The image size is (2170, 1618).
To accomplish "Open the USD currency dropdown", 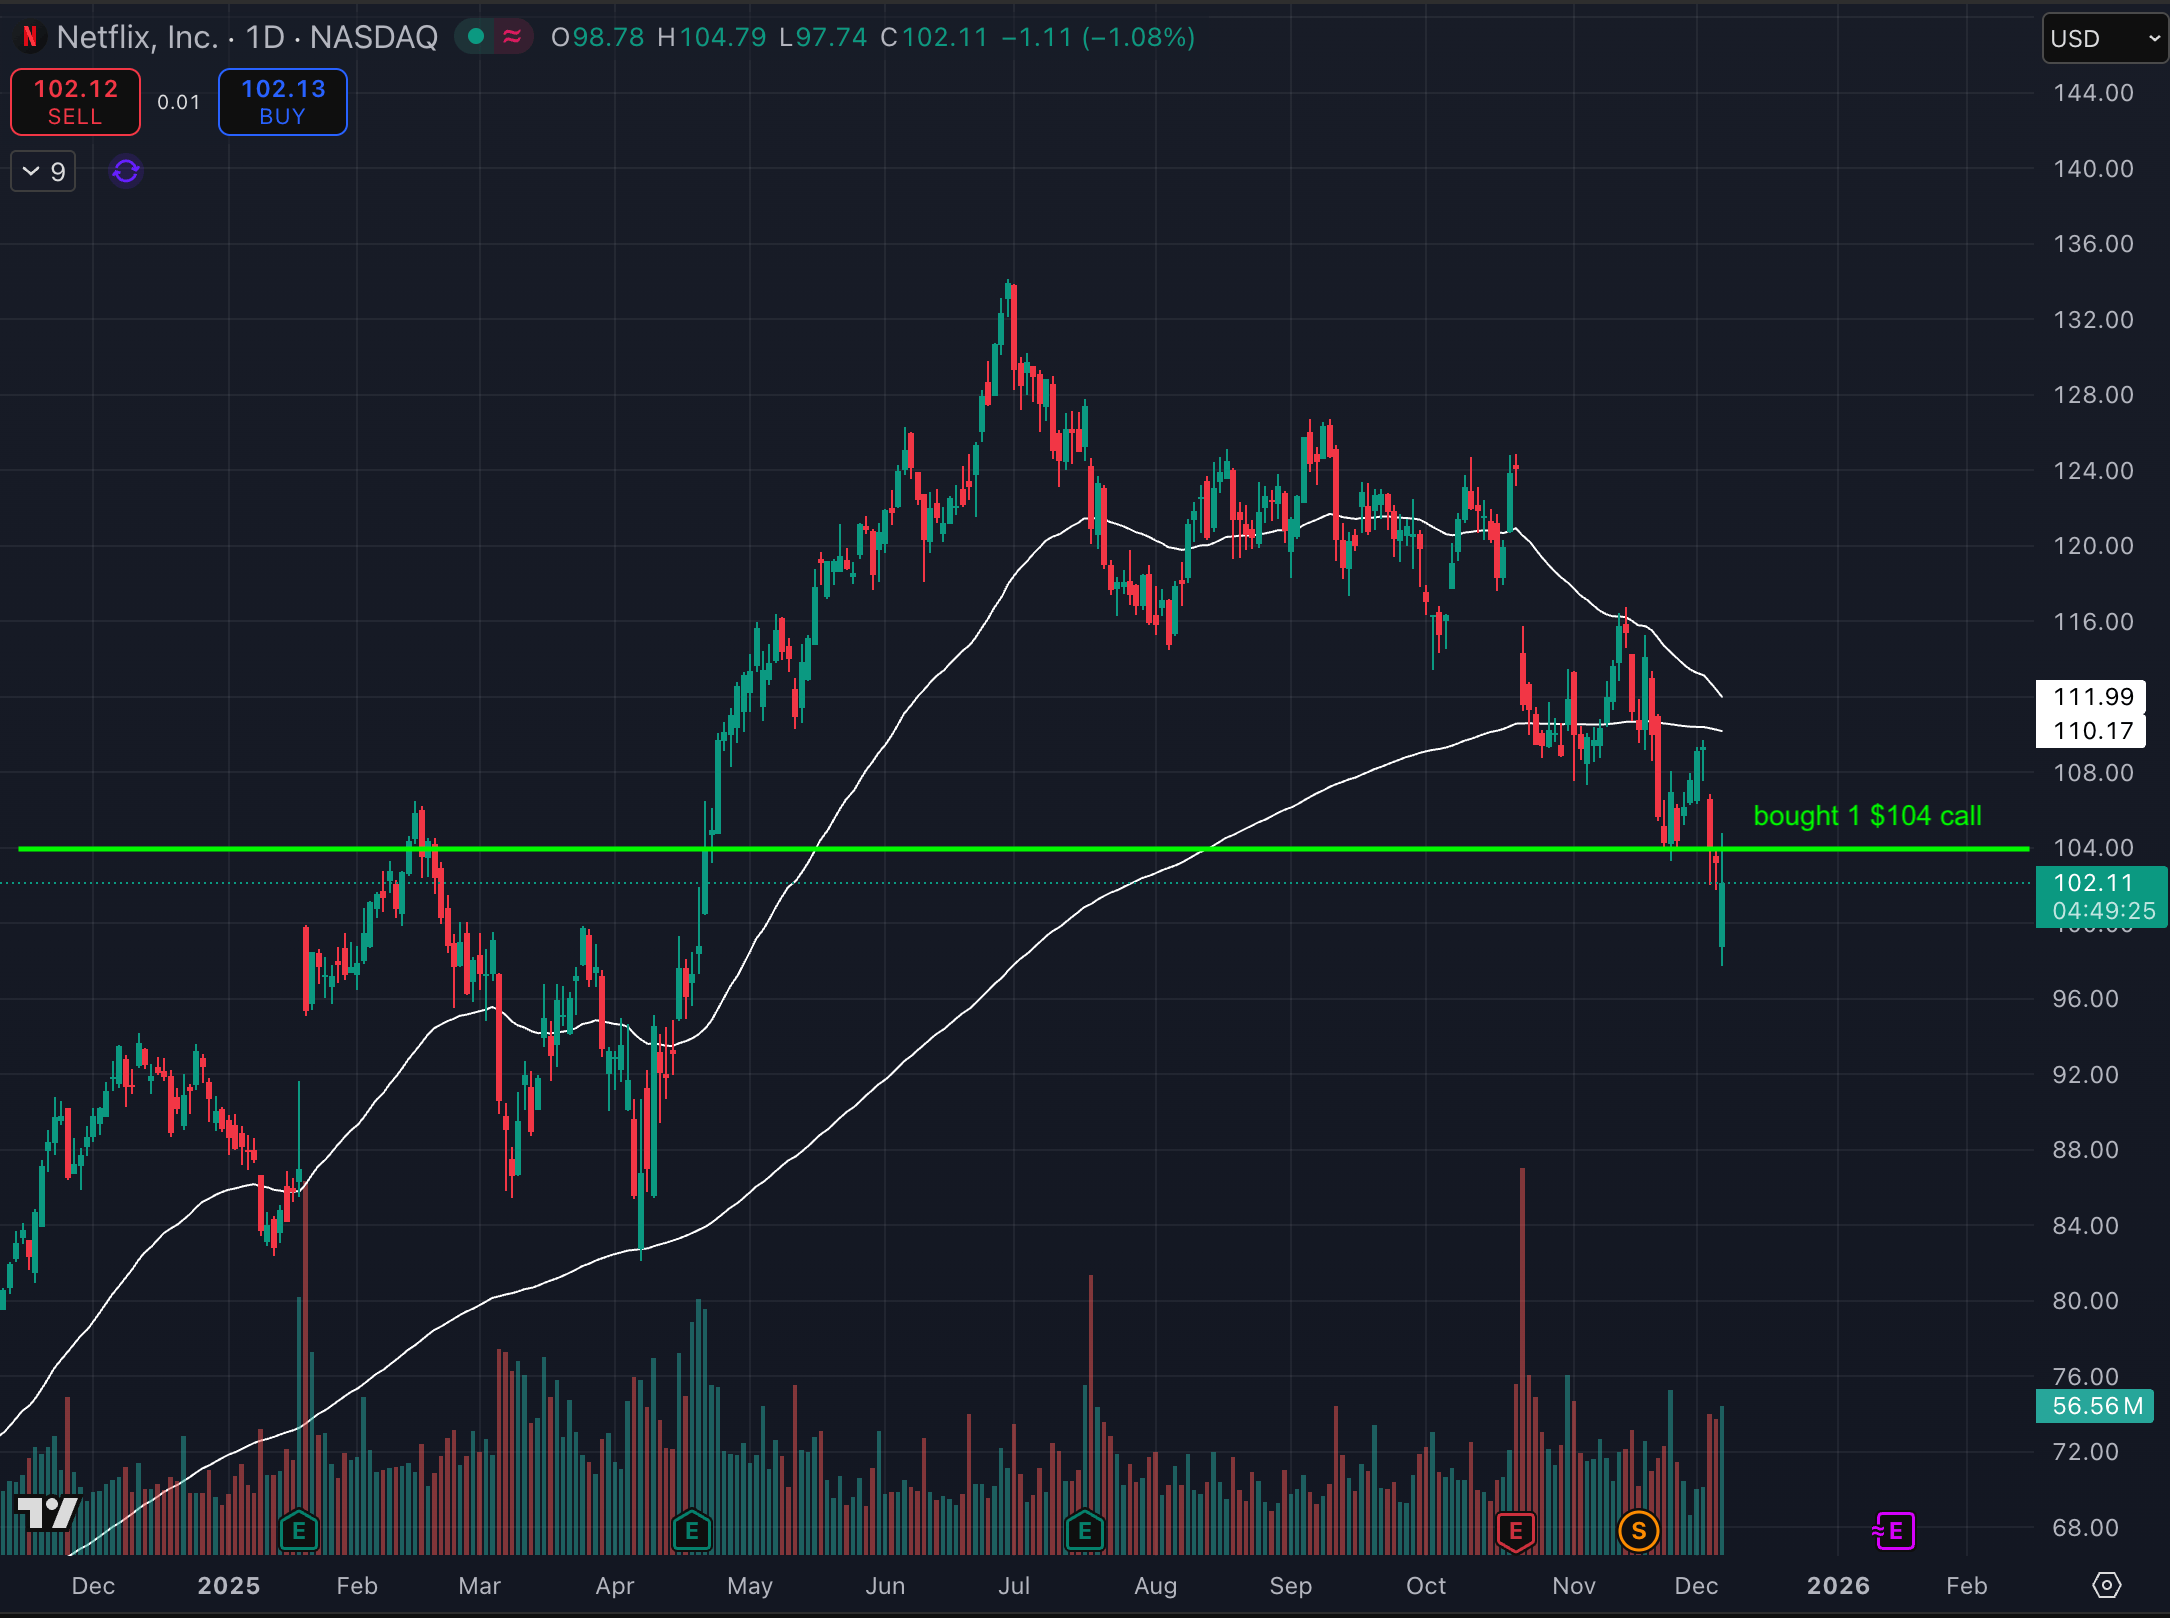I will (2103, 39).
